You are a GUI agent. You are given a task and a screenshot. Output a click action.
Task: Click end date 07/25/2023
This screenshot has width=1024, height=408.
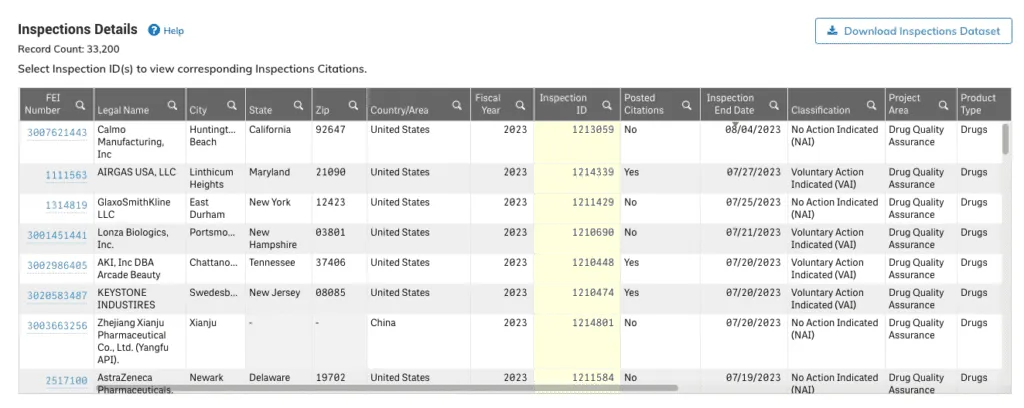(754, 202)
